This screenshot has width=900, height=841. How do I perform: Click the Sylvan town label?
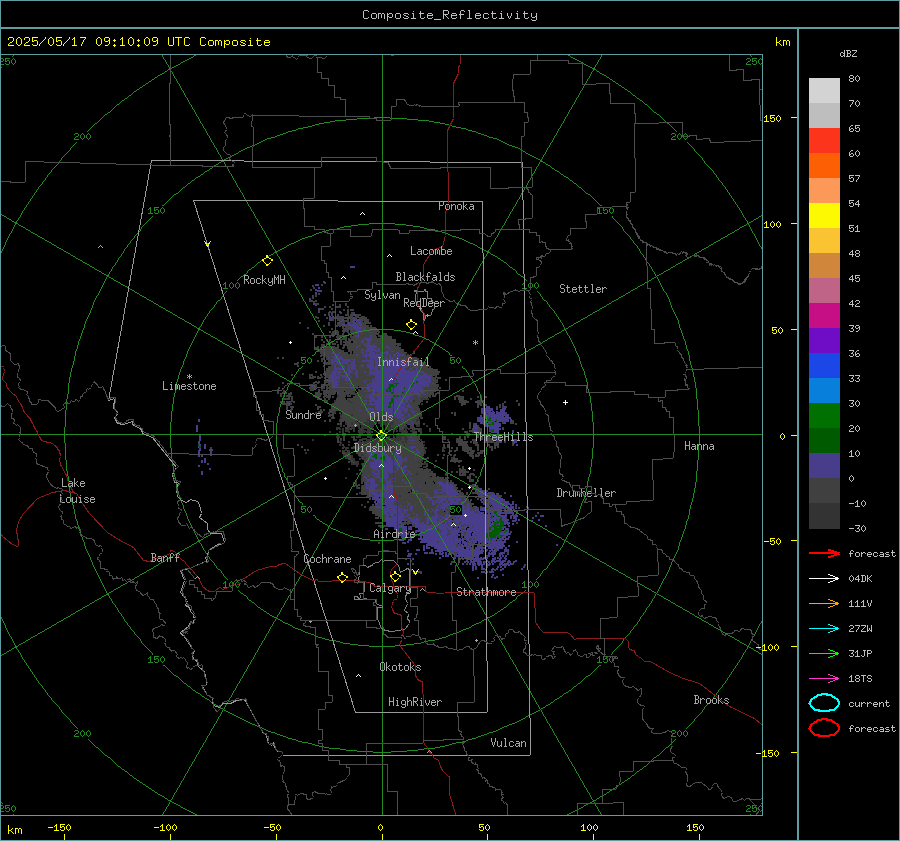[x=382, y=296]
